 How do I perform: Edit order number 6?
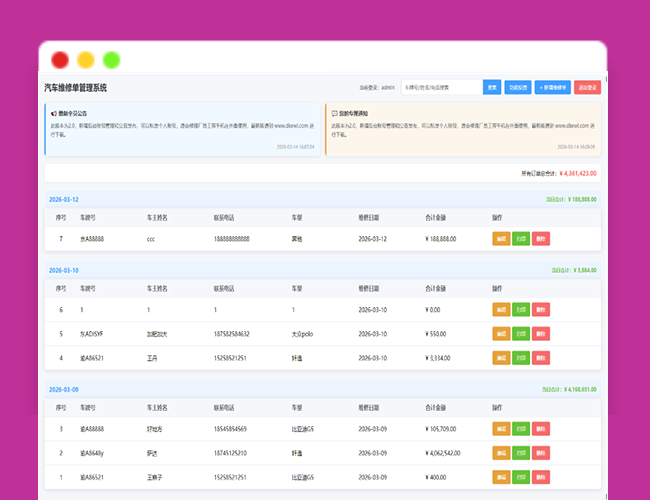pos(501,309)
